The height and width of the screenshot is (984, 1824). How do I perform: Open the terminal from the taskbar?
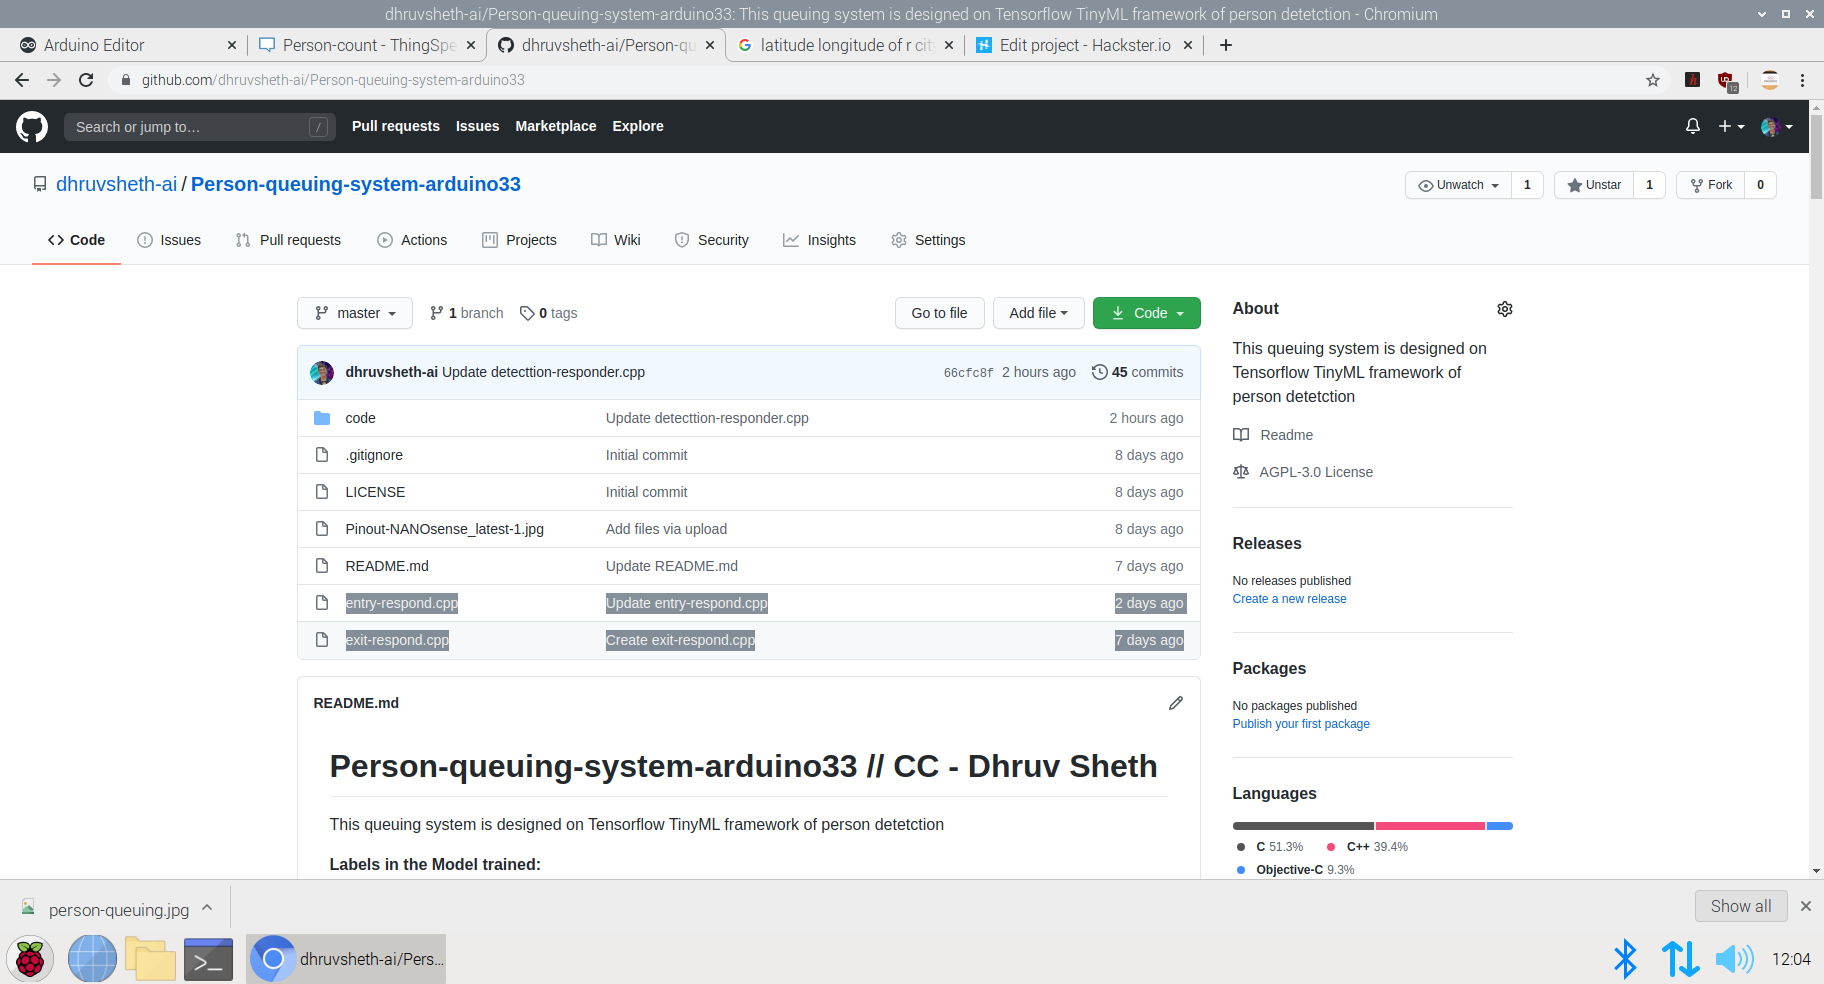[x=208, y=959]
